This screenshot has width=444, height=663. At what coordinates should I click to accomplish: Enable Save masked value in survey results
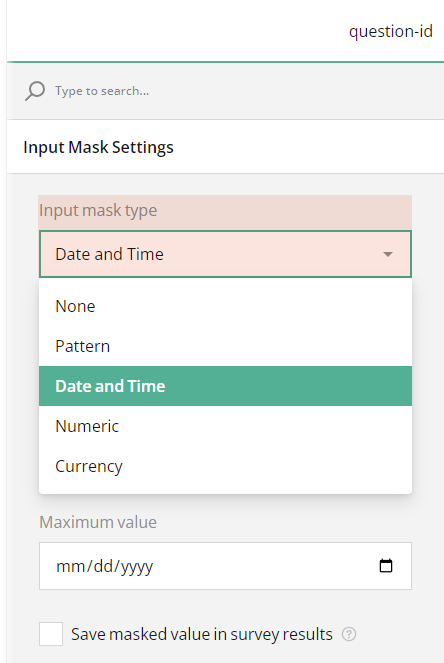point(51,633)
